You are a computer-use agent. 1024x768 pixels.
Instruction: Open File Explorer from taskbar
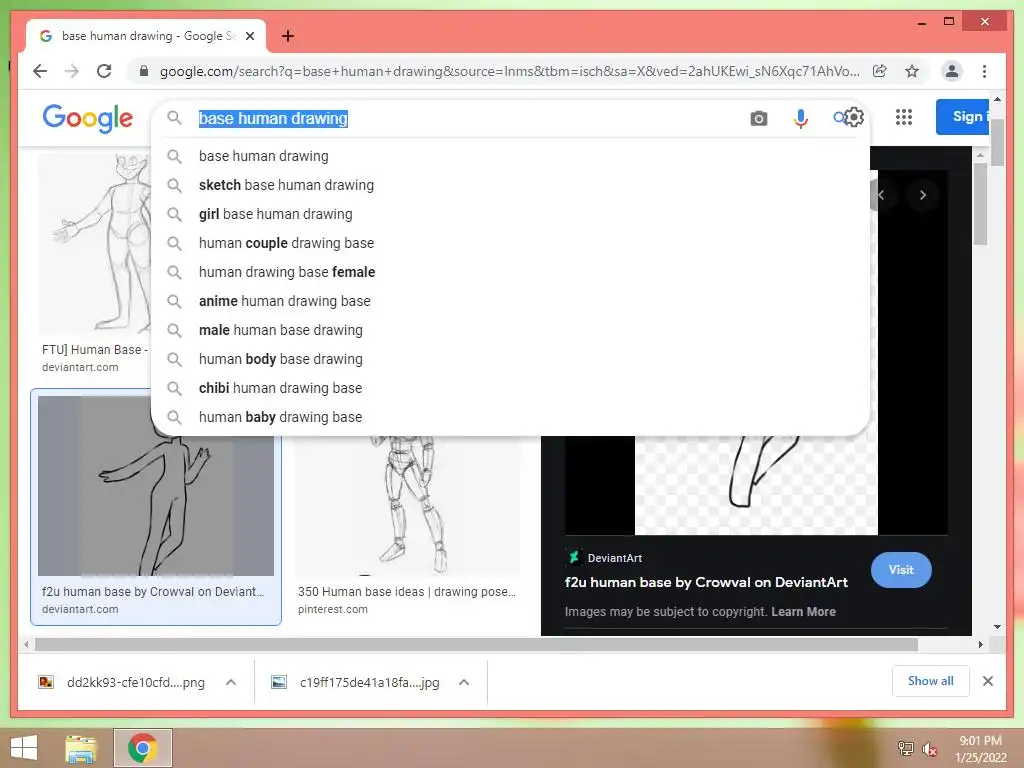(81, 748)
